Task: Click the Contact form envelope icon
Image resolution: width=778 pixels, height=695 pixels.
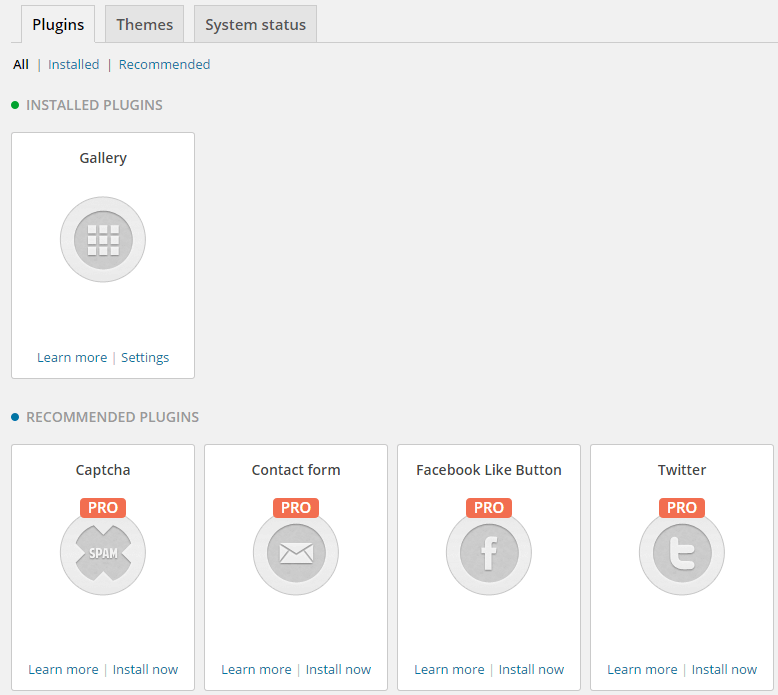Action: [296, 553]
